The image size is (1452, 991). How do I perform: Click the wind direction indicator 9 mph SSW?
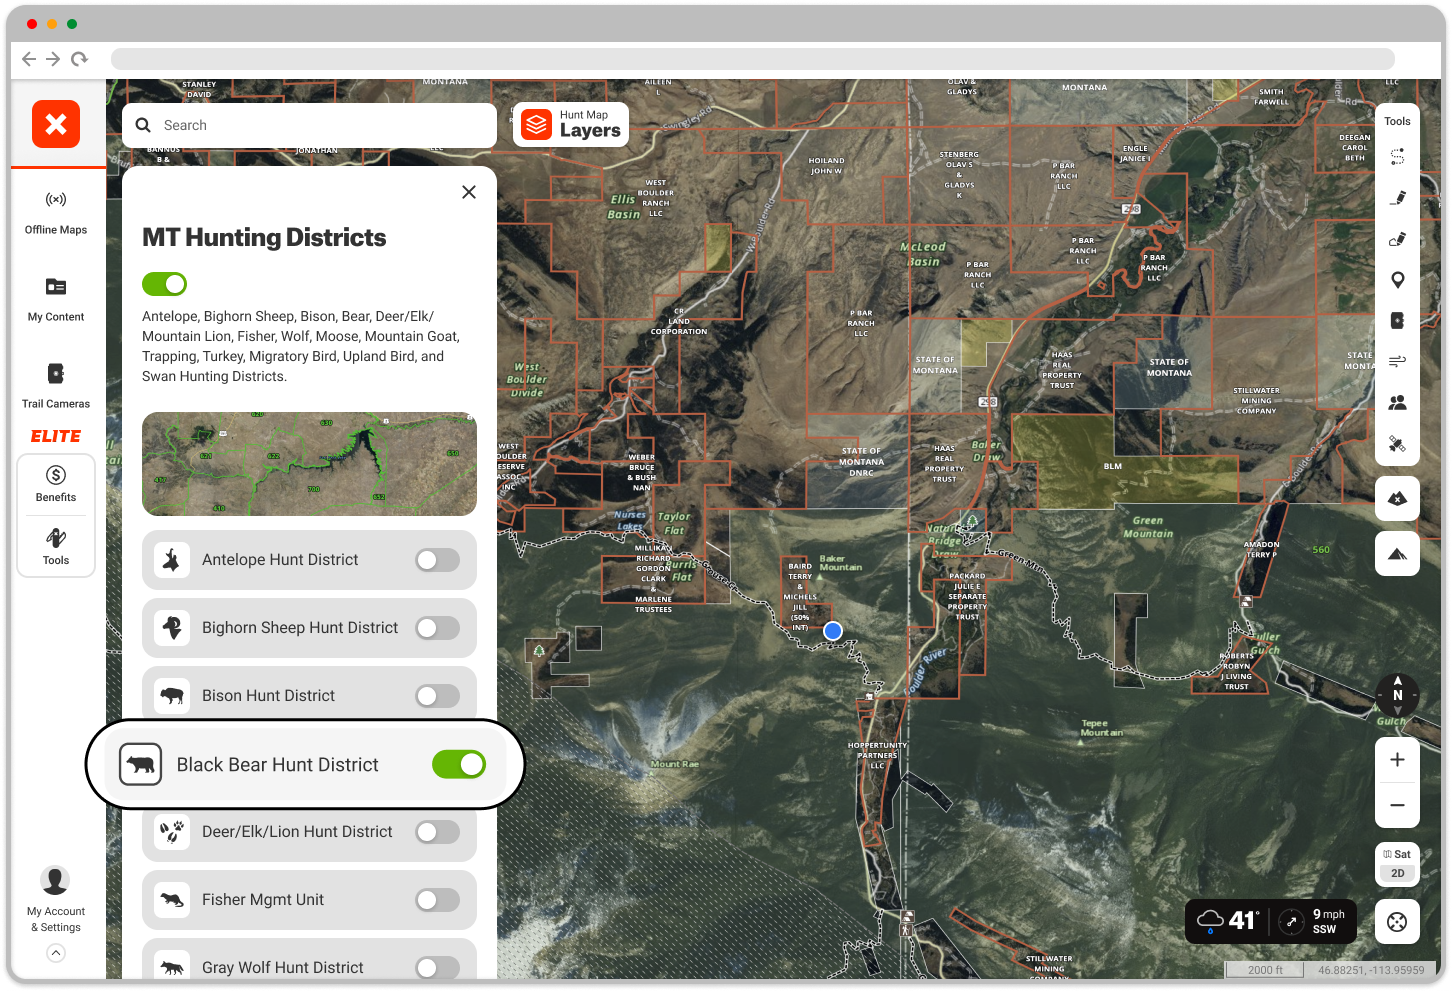1314,921
